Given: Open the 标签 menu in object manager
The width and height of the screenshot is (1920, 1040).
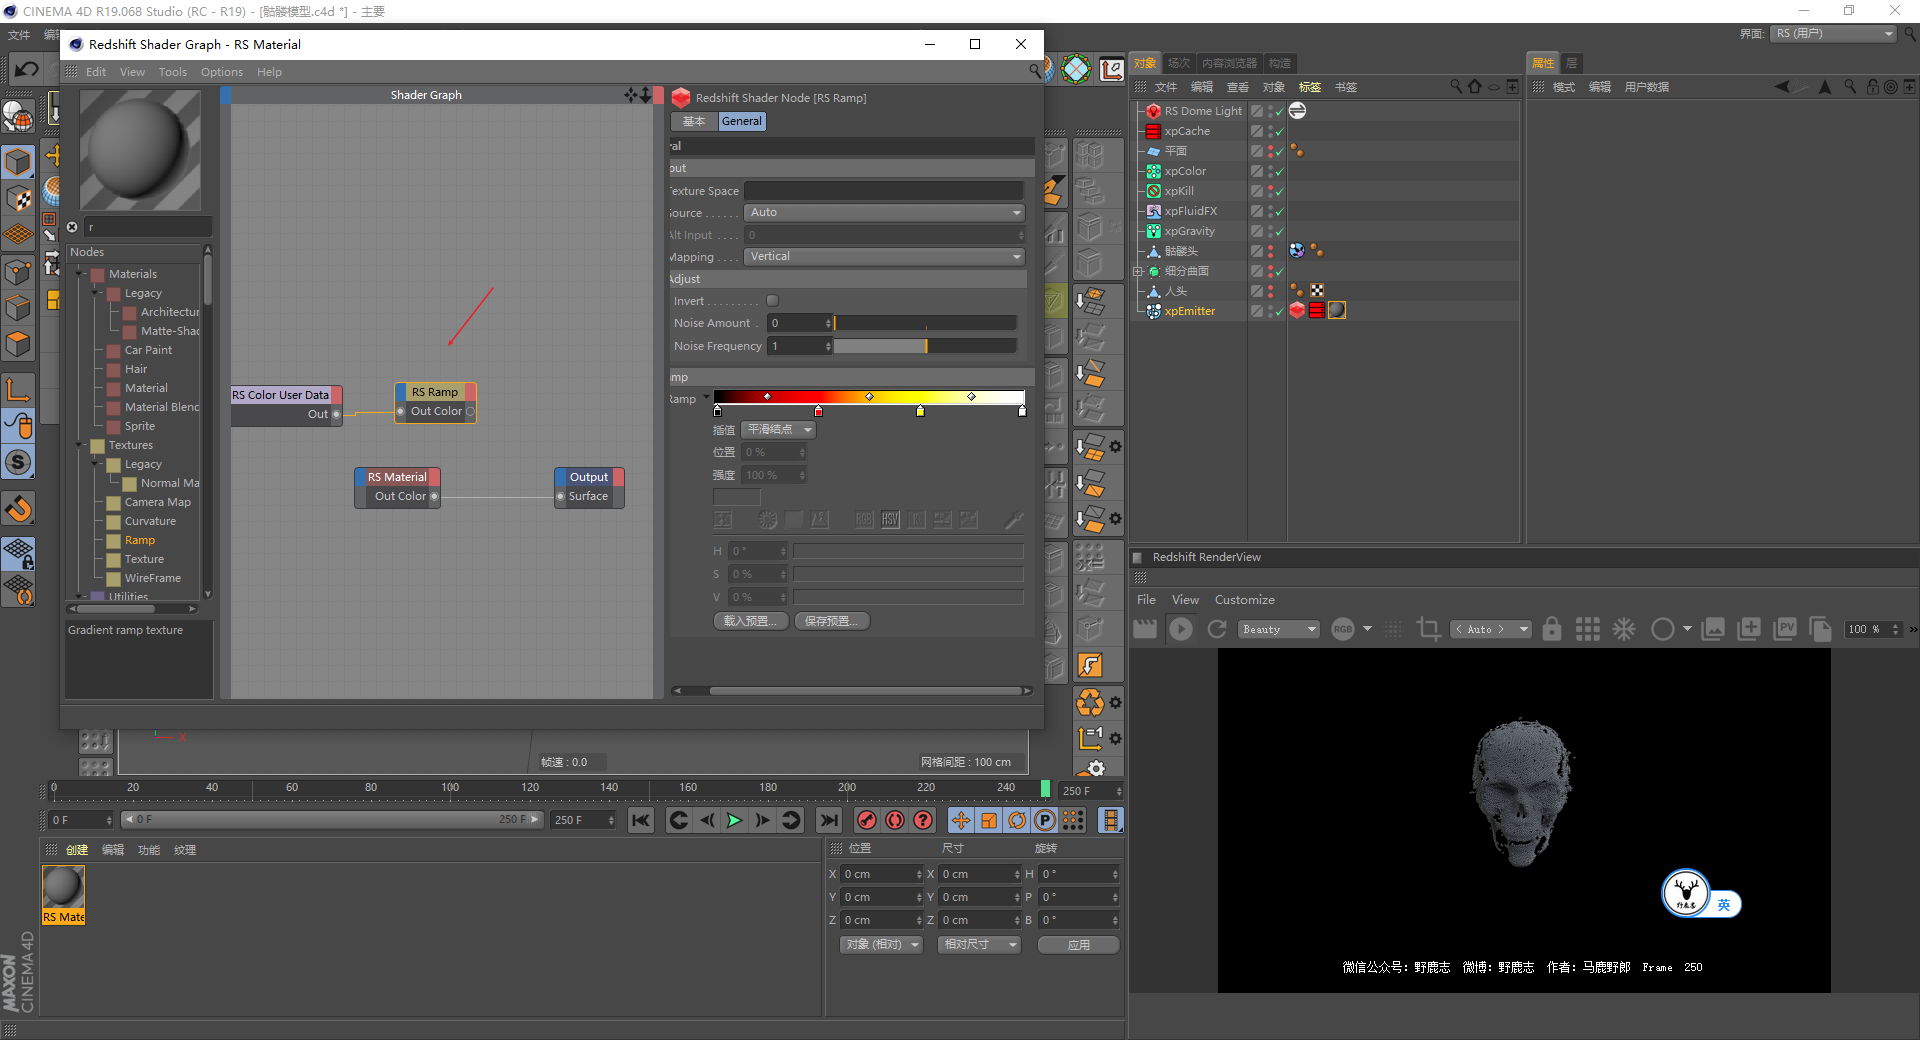Looking at the screenshot, I should 1310,87.
